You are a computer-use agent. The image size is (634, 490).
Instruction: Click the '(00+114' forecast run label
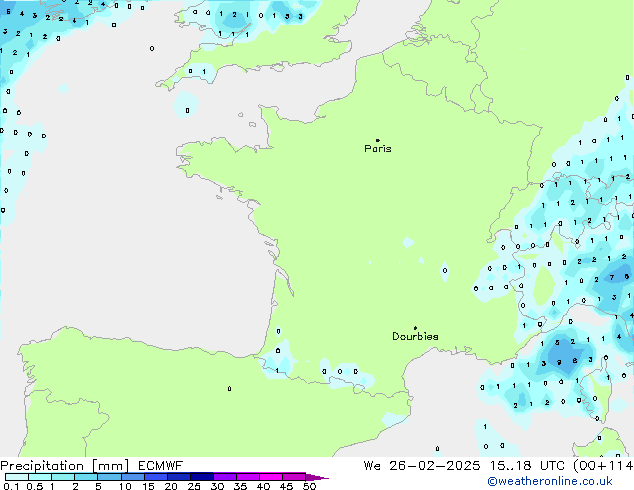pos(603,466)
